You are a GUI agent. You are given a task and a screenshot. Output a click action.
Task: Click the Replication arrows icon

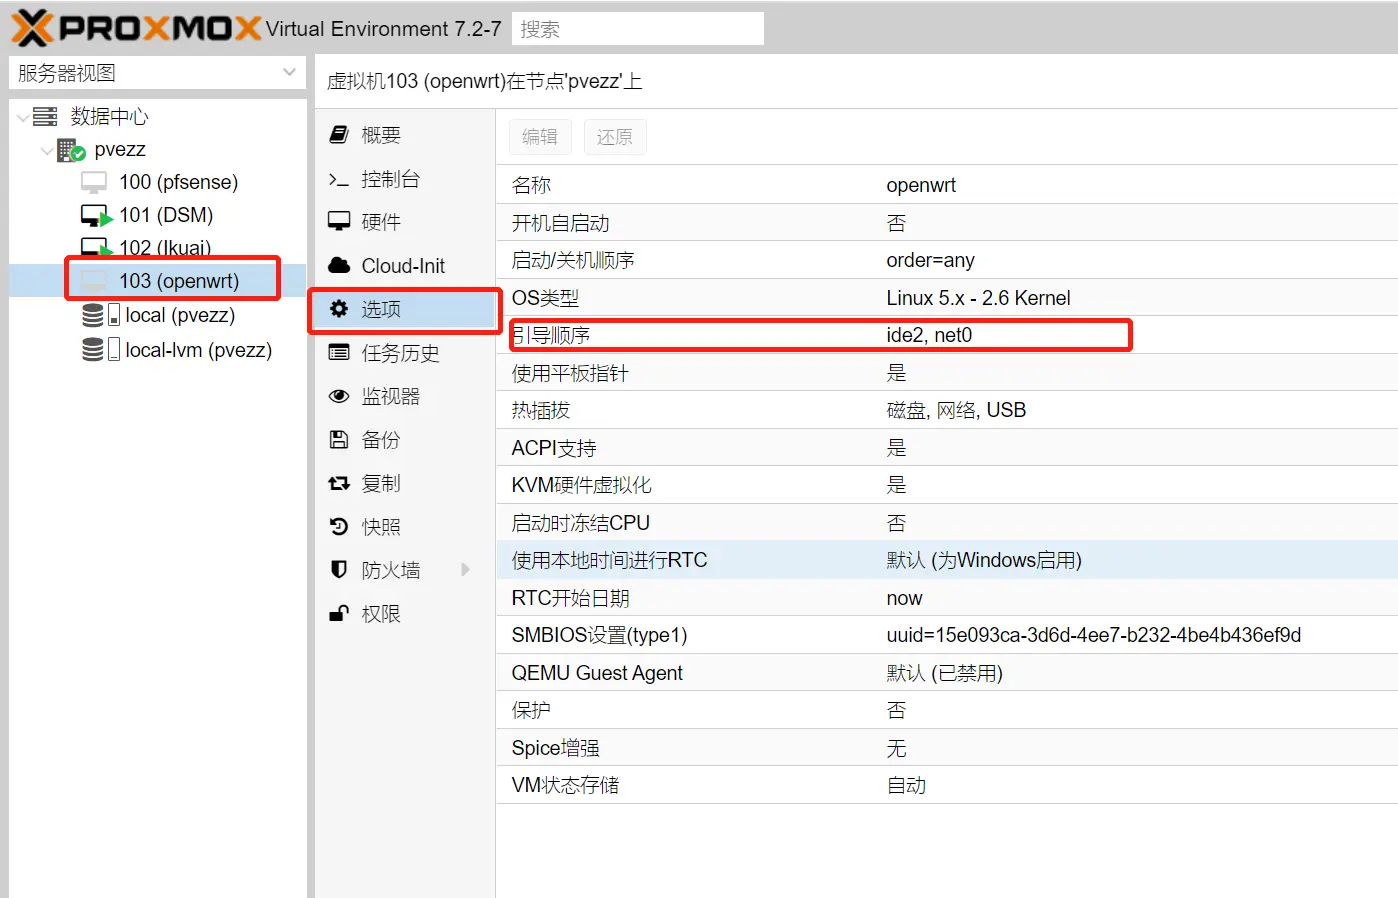pyautogui.click(x=339, y=483)
